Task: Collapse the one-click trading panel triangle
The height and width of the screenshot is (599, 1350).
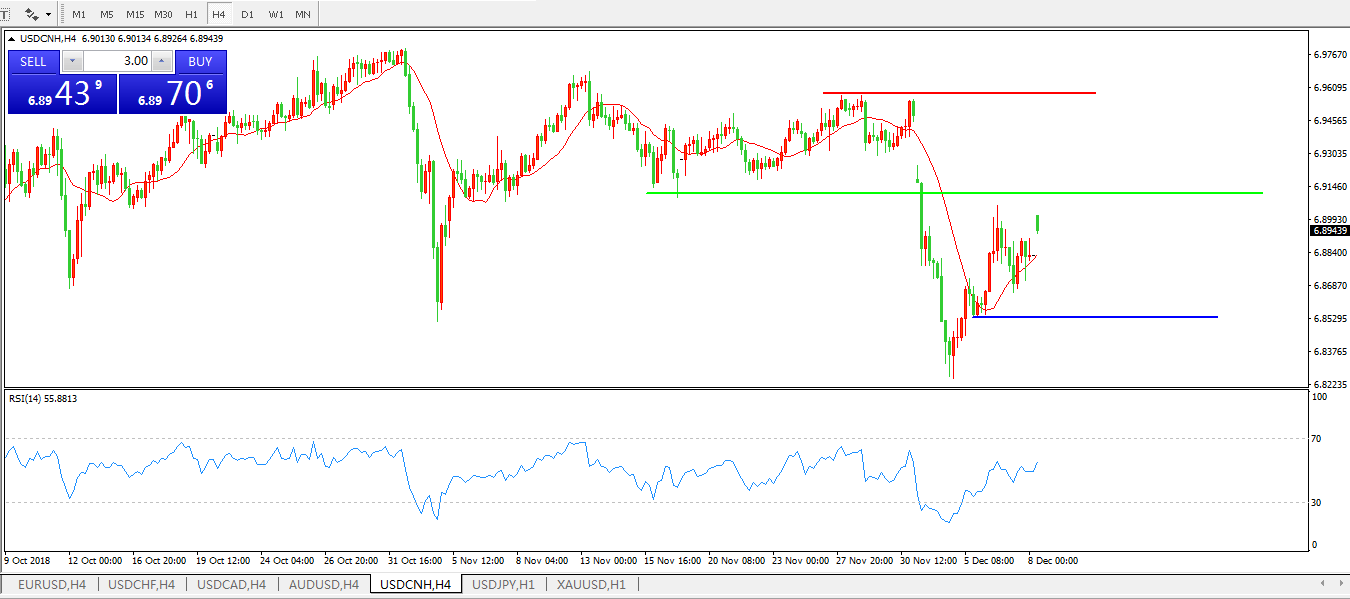Action: coord(12,39)
